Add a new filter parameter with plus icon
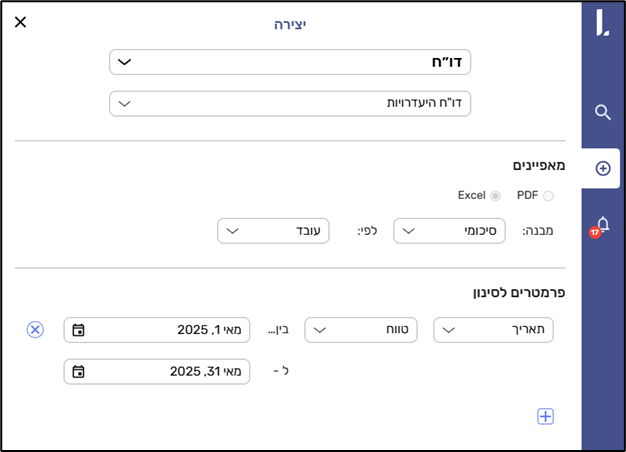626x452 pixels. [x=545, y=416]
